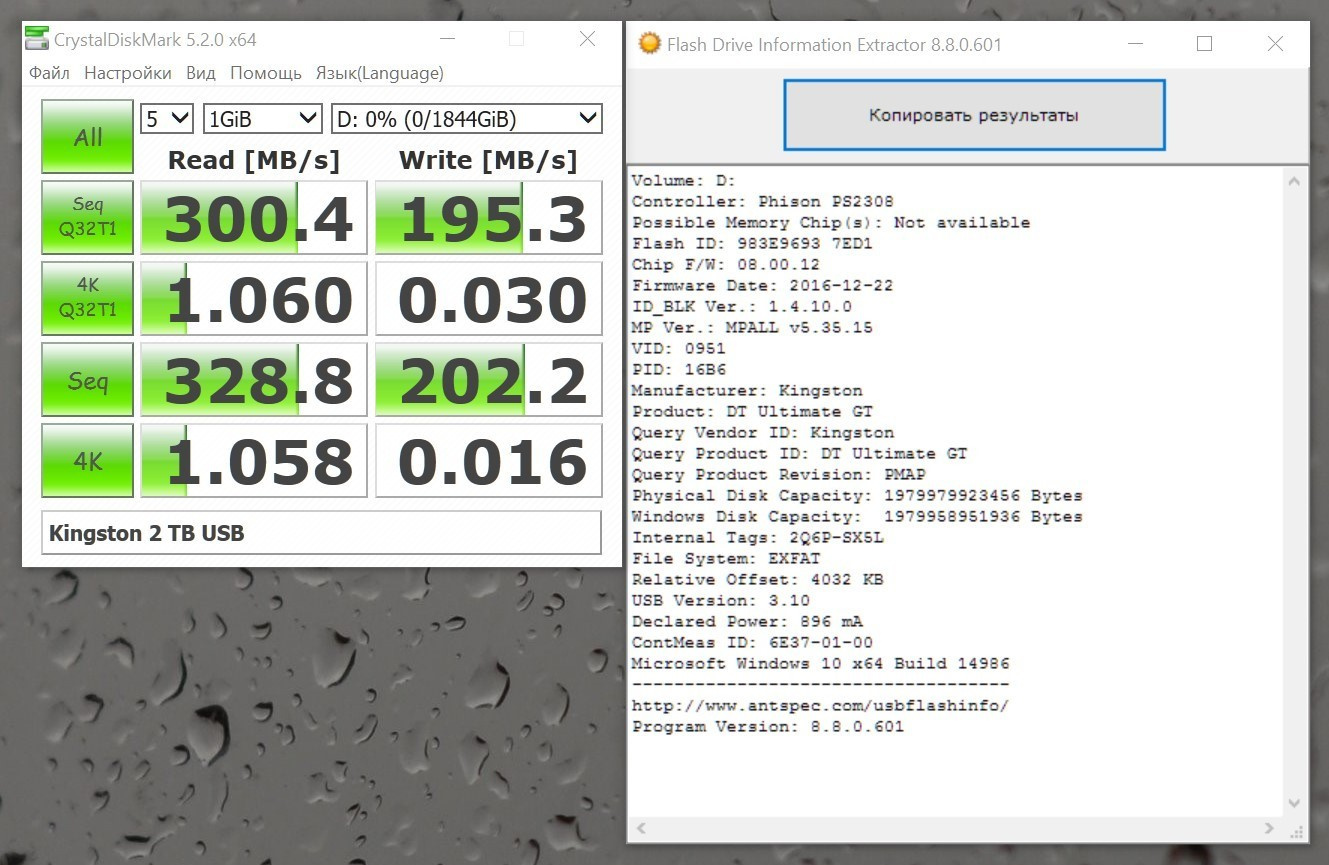Select the 0.030 4K Q32T1 write result
The image size is (1329, 865).
[x=489, y=298]
